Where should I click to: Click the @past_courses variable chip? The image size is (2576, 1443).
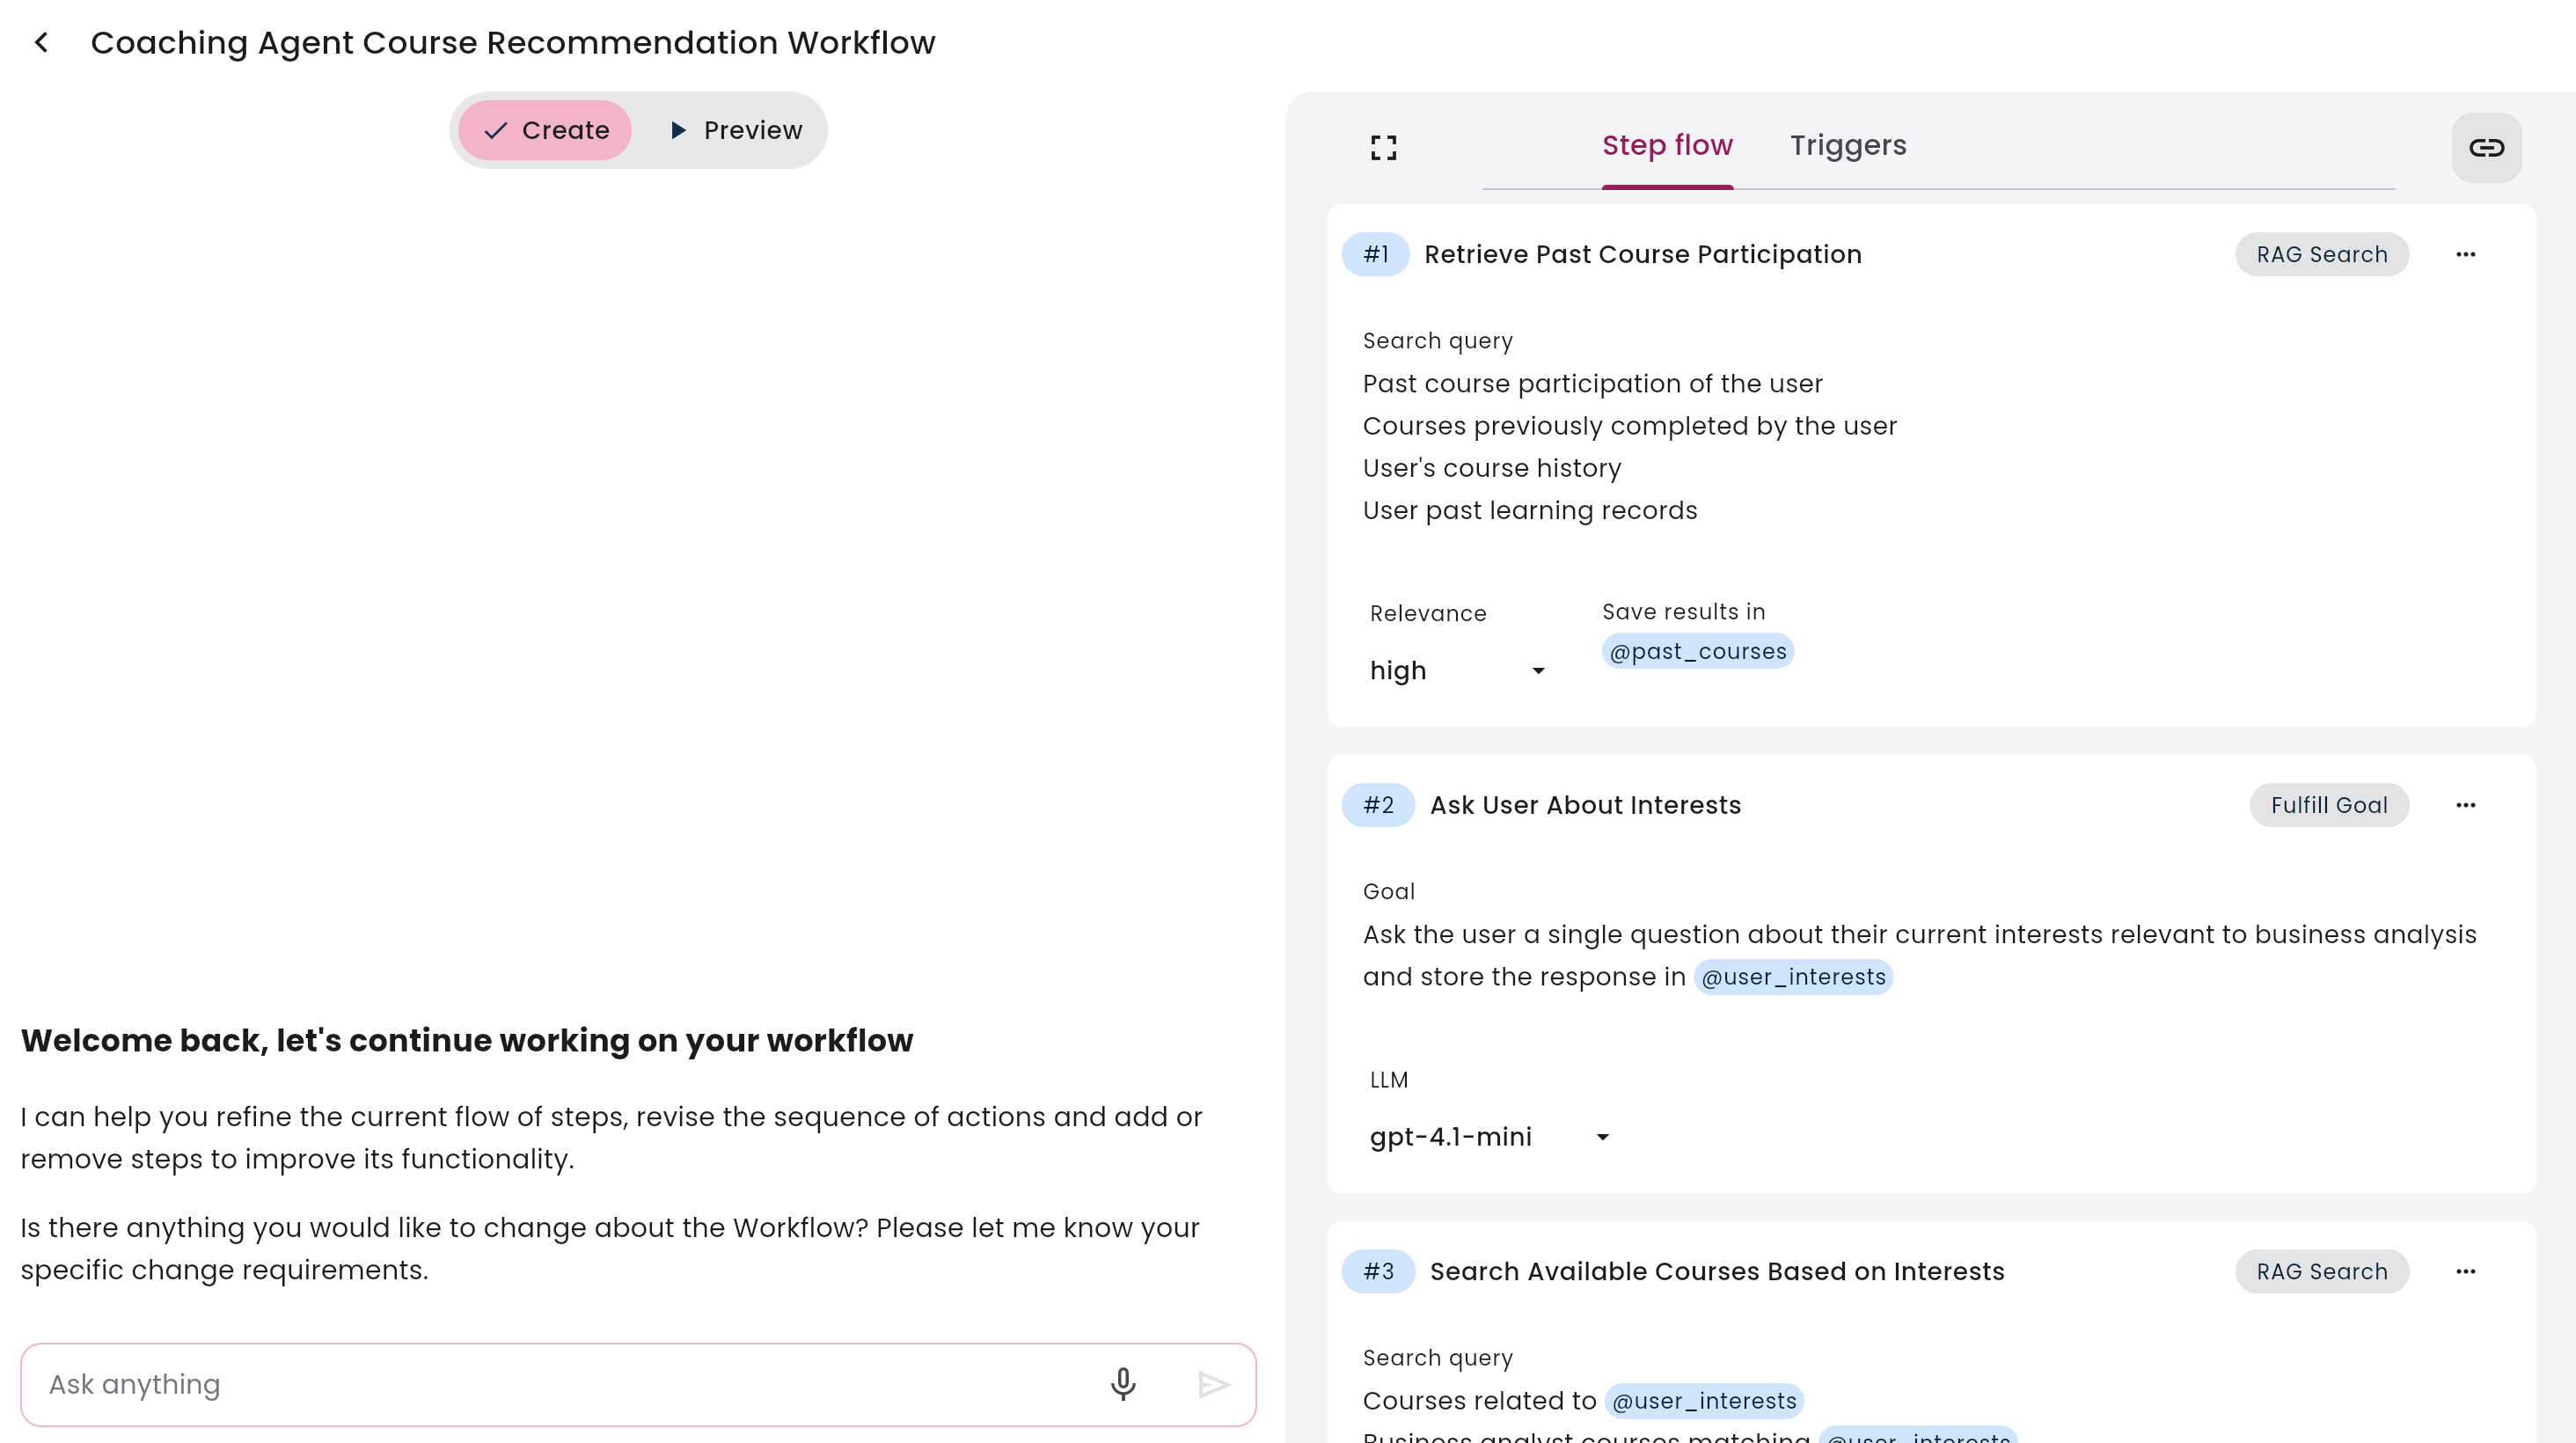(1697, 651)
